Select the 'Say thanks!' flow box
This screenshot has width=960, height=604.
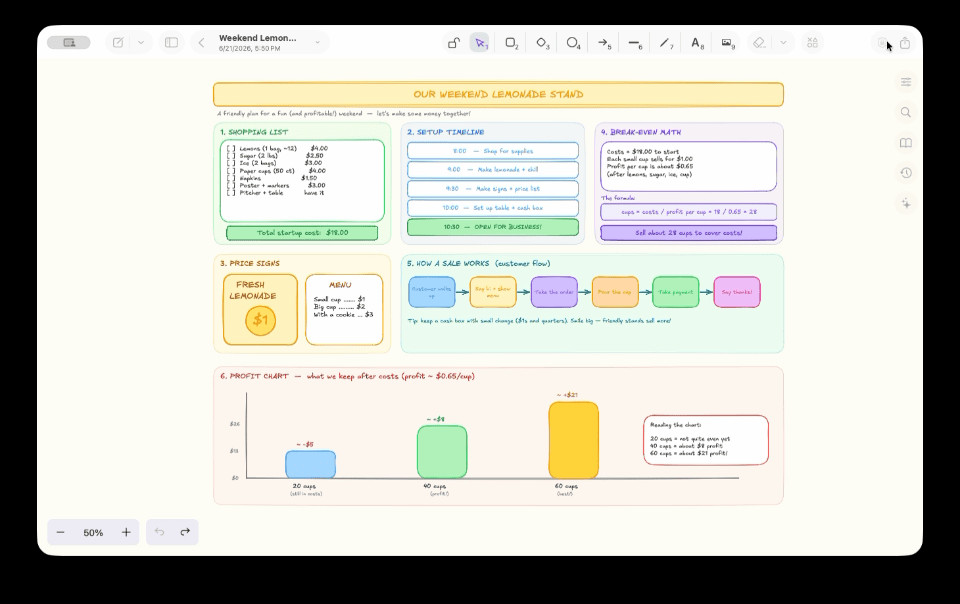click(737, 293)
